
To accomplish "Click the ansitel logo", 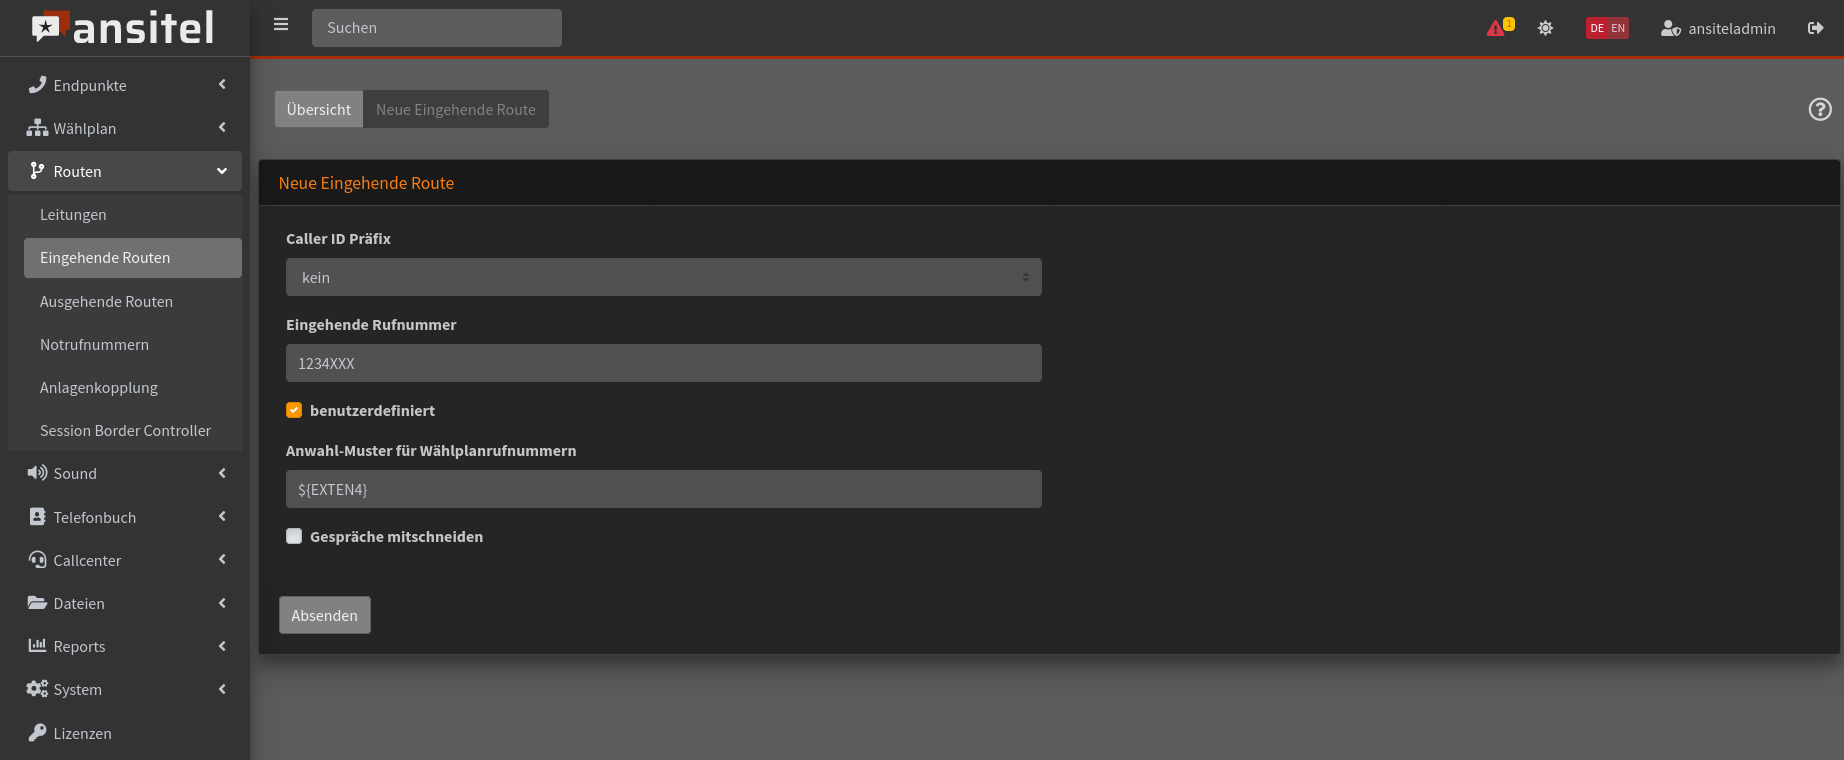I will pos(124,28).
